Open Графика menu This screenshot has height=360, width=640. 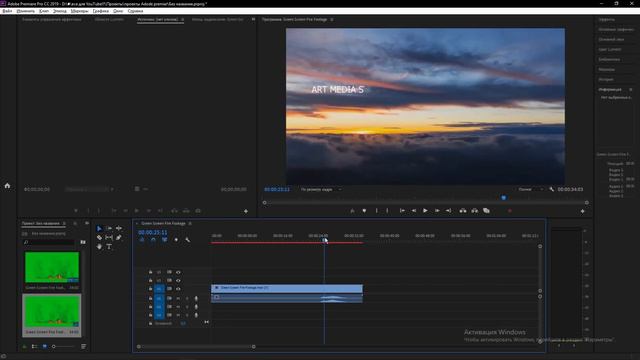point(100,11)
